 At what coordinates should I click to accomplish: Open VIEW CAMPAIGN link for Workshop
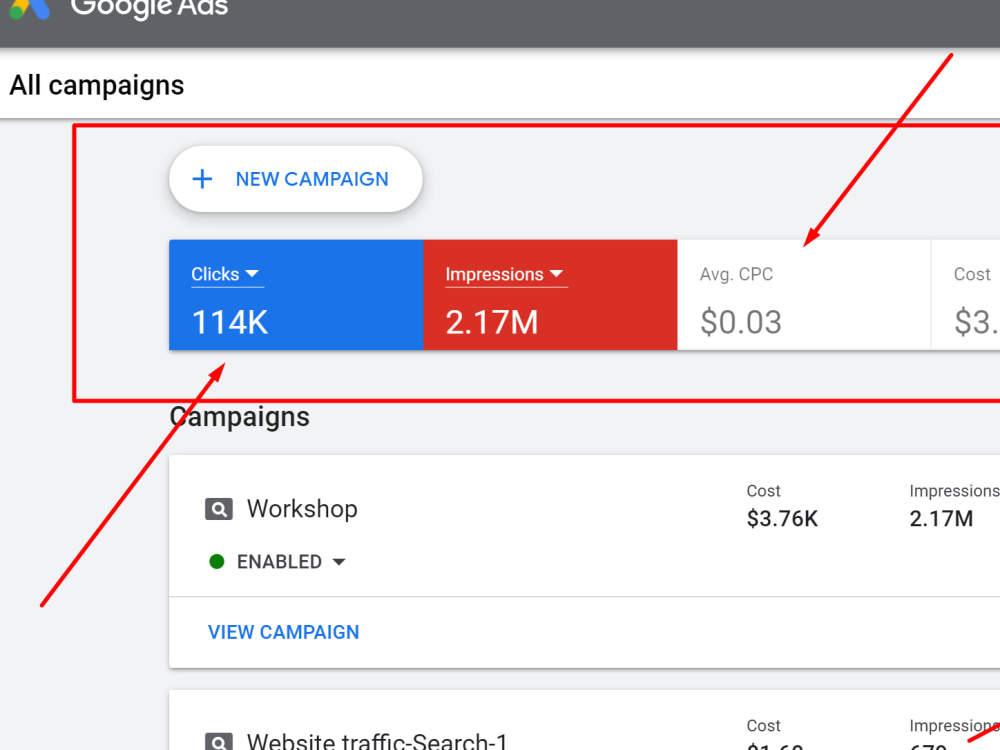pos(284,632)
